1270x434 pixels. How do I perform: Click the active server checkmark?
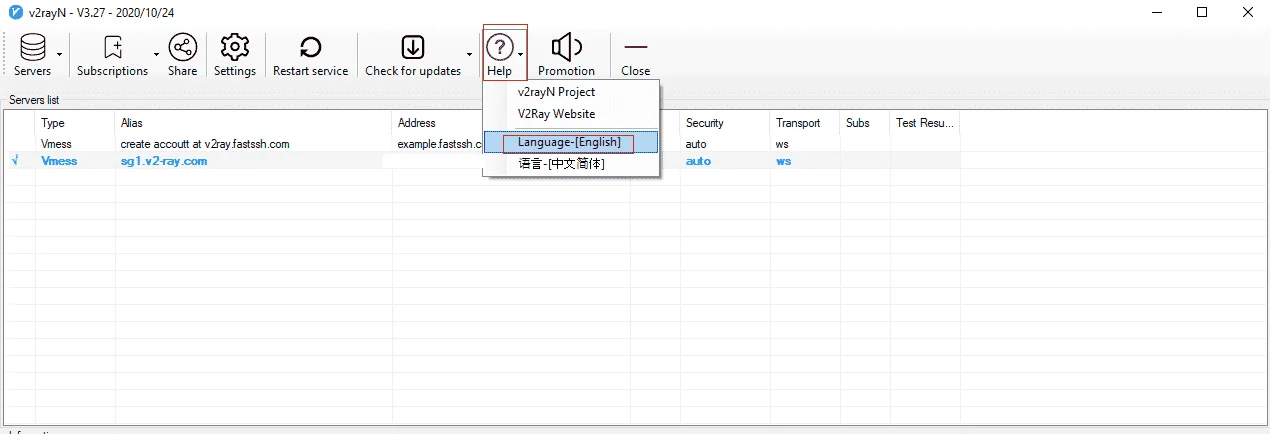[14, 160]
